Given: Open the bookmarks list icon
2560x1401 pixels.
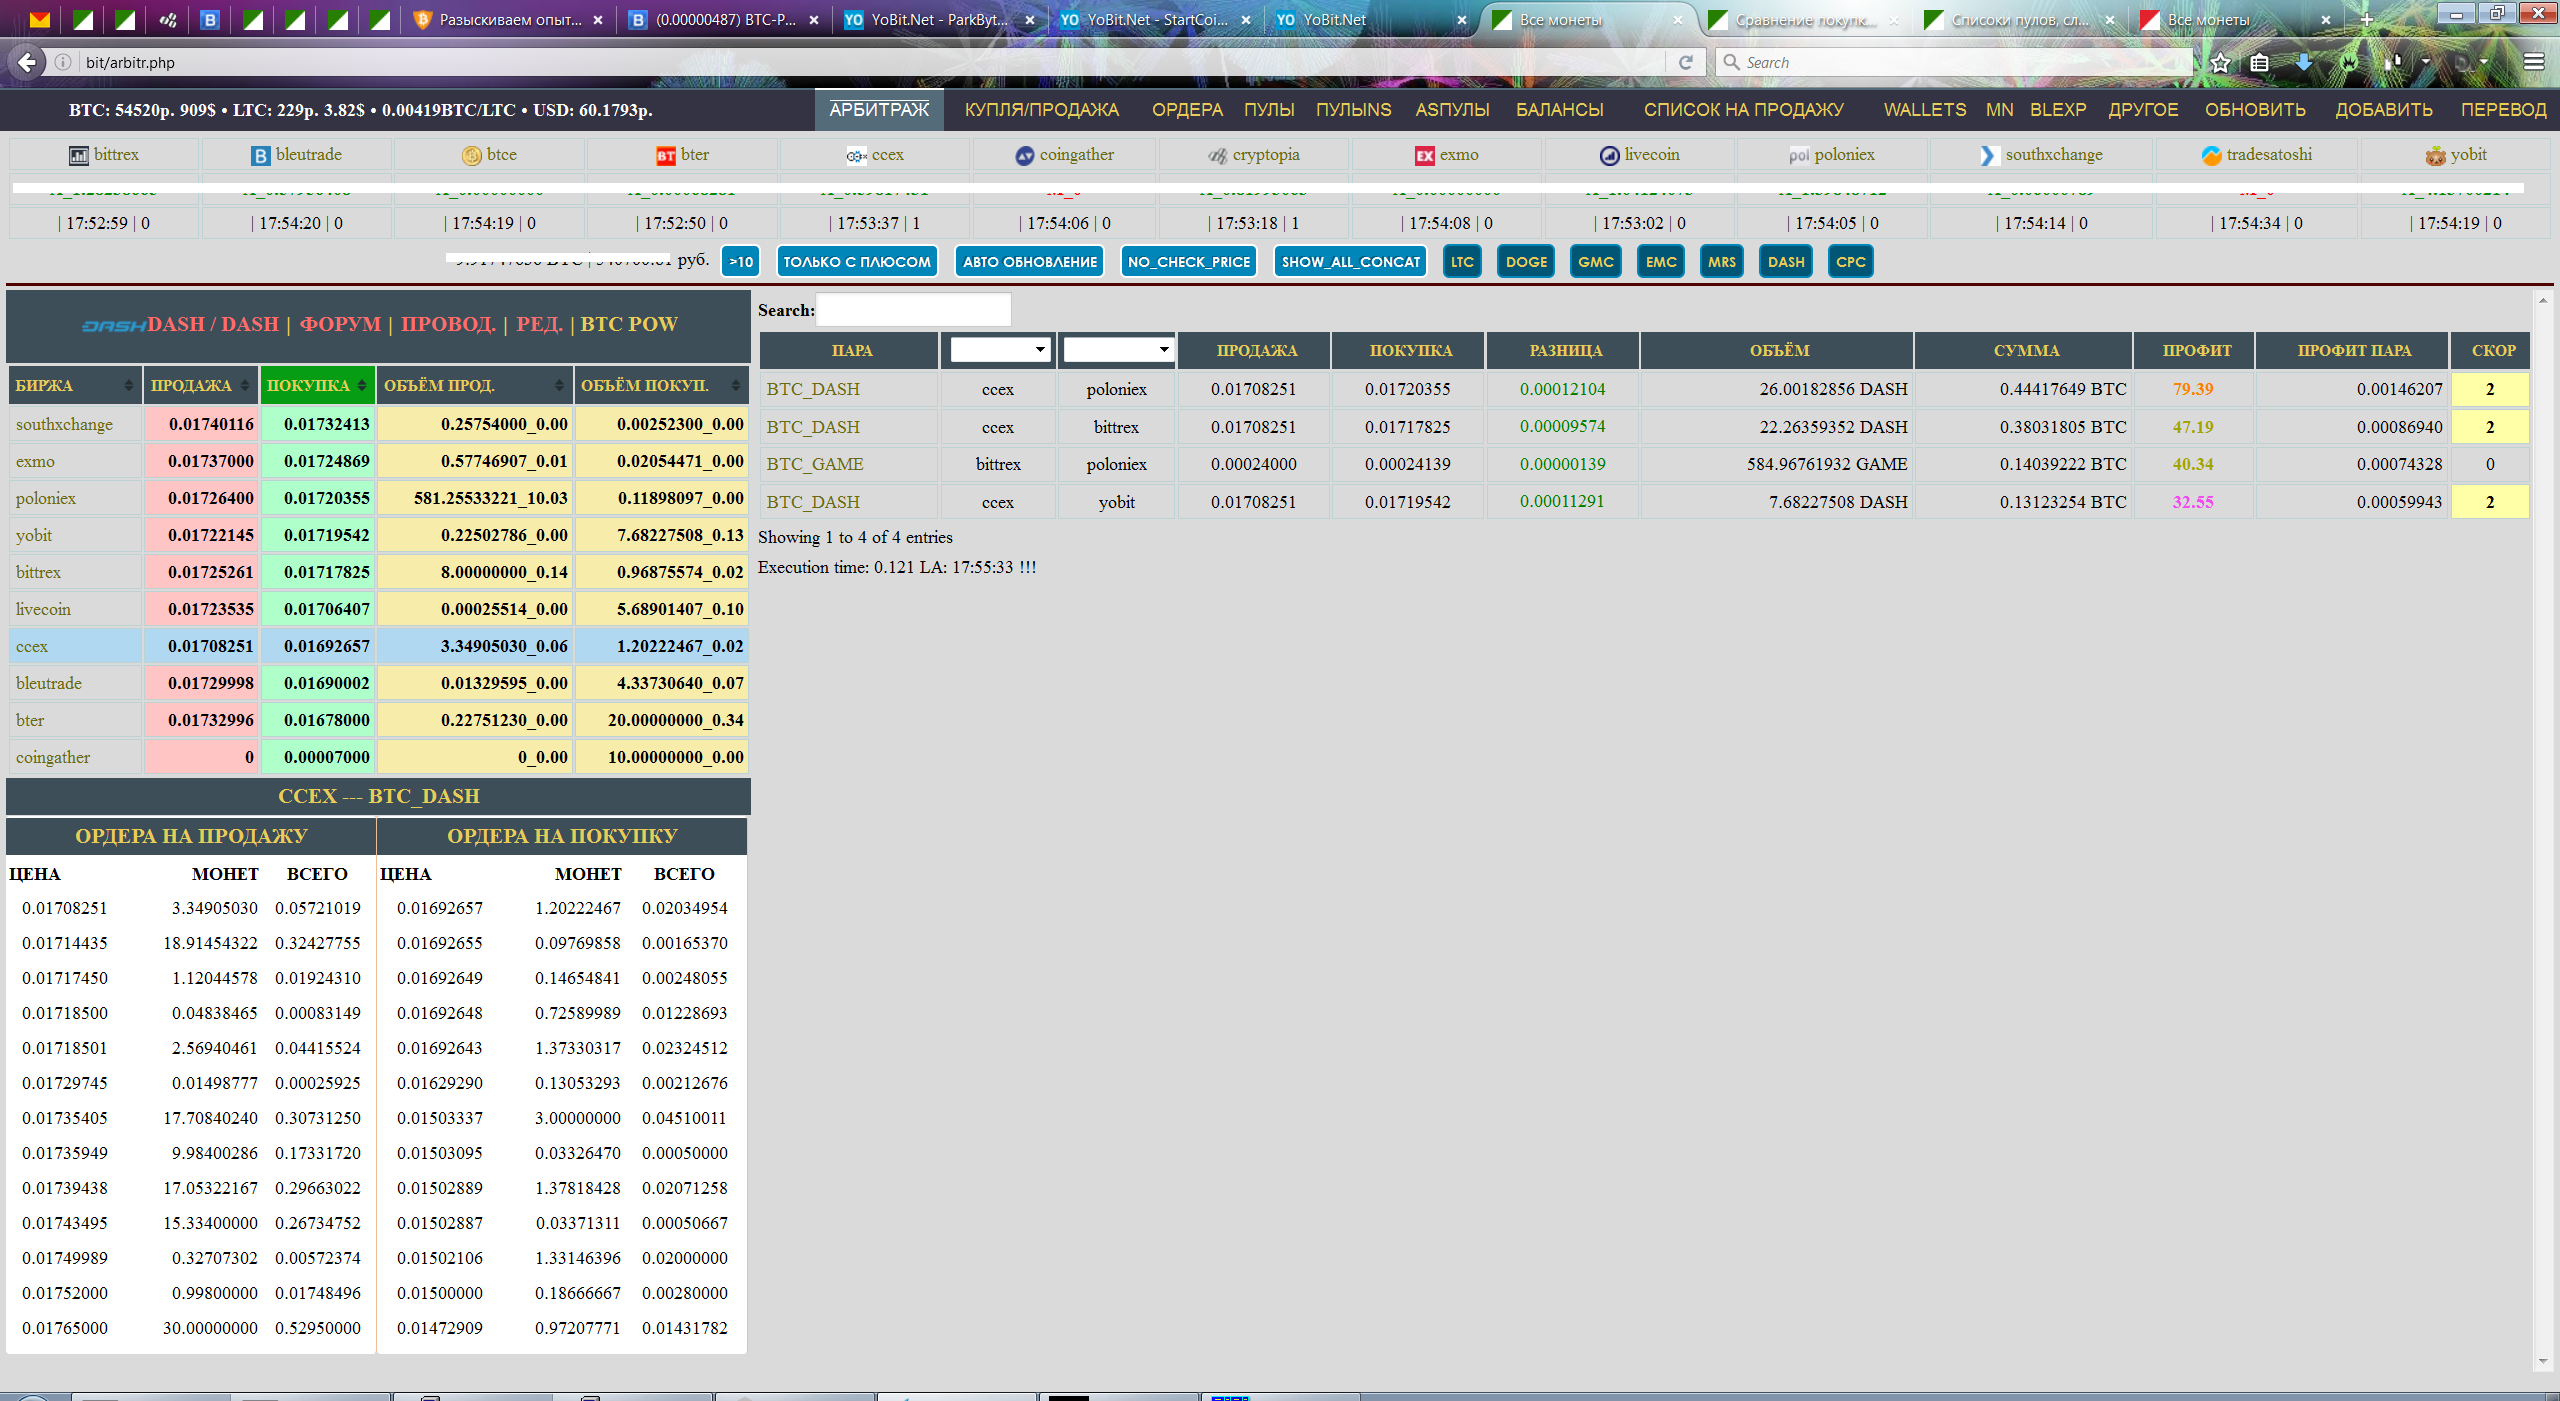Looking at the screenshot, I should pyautogui.click(x=2259, y=63).
